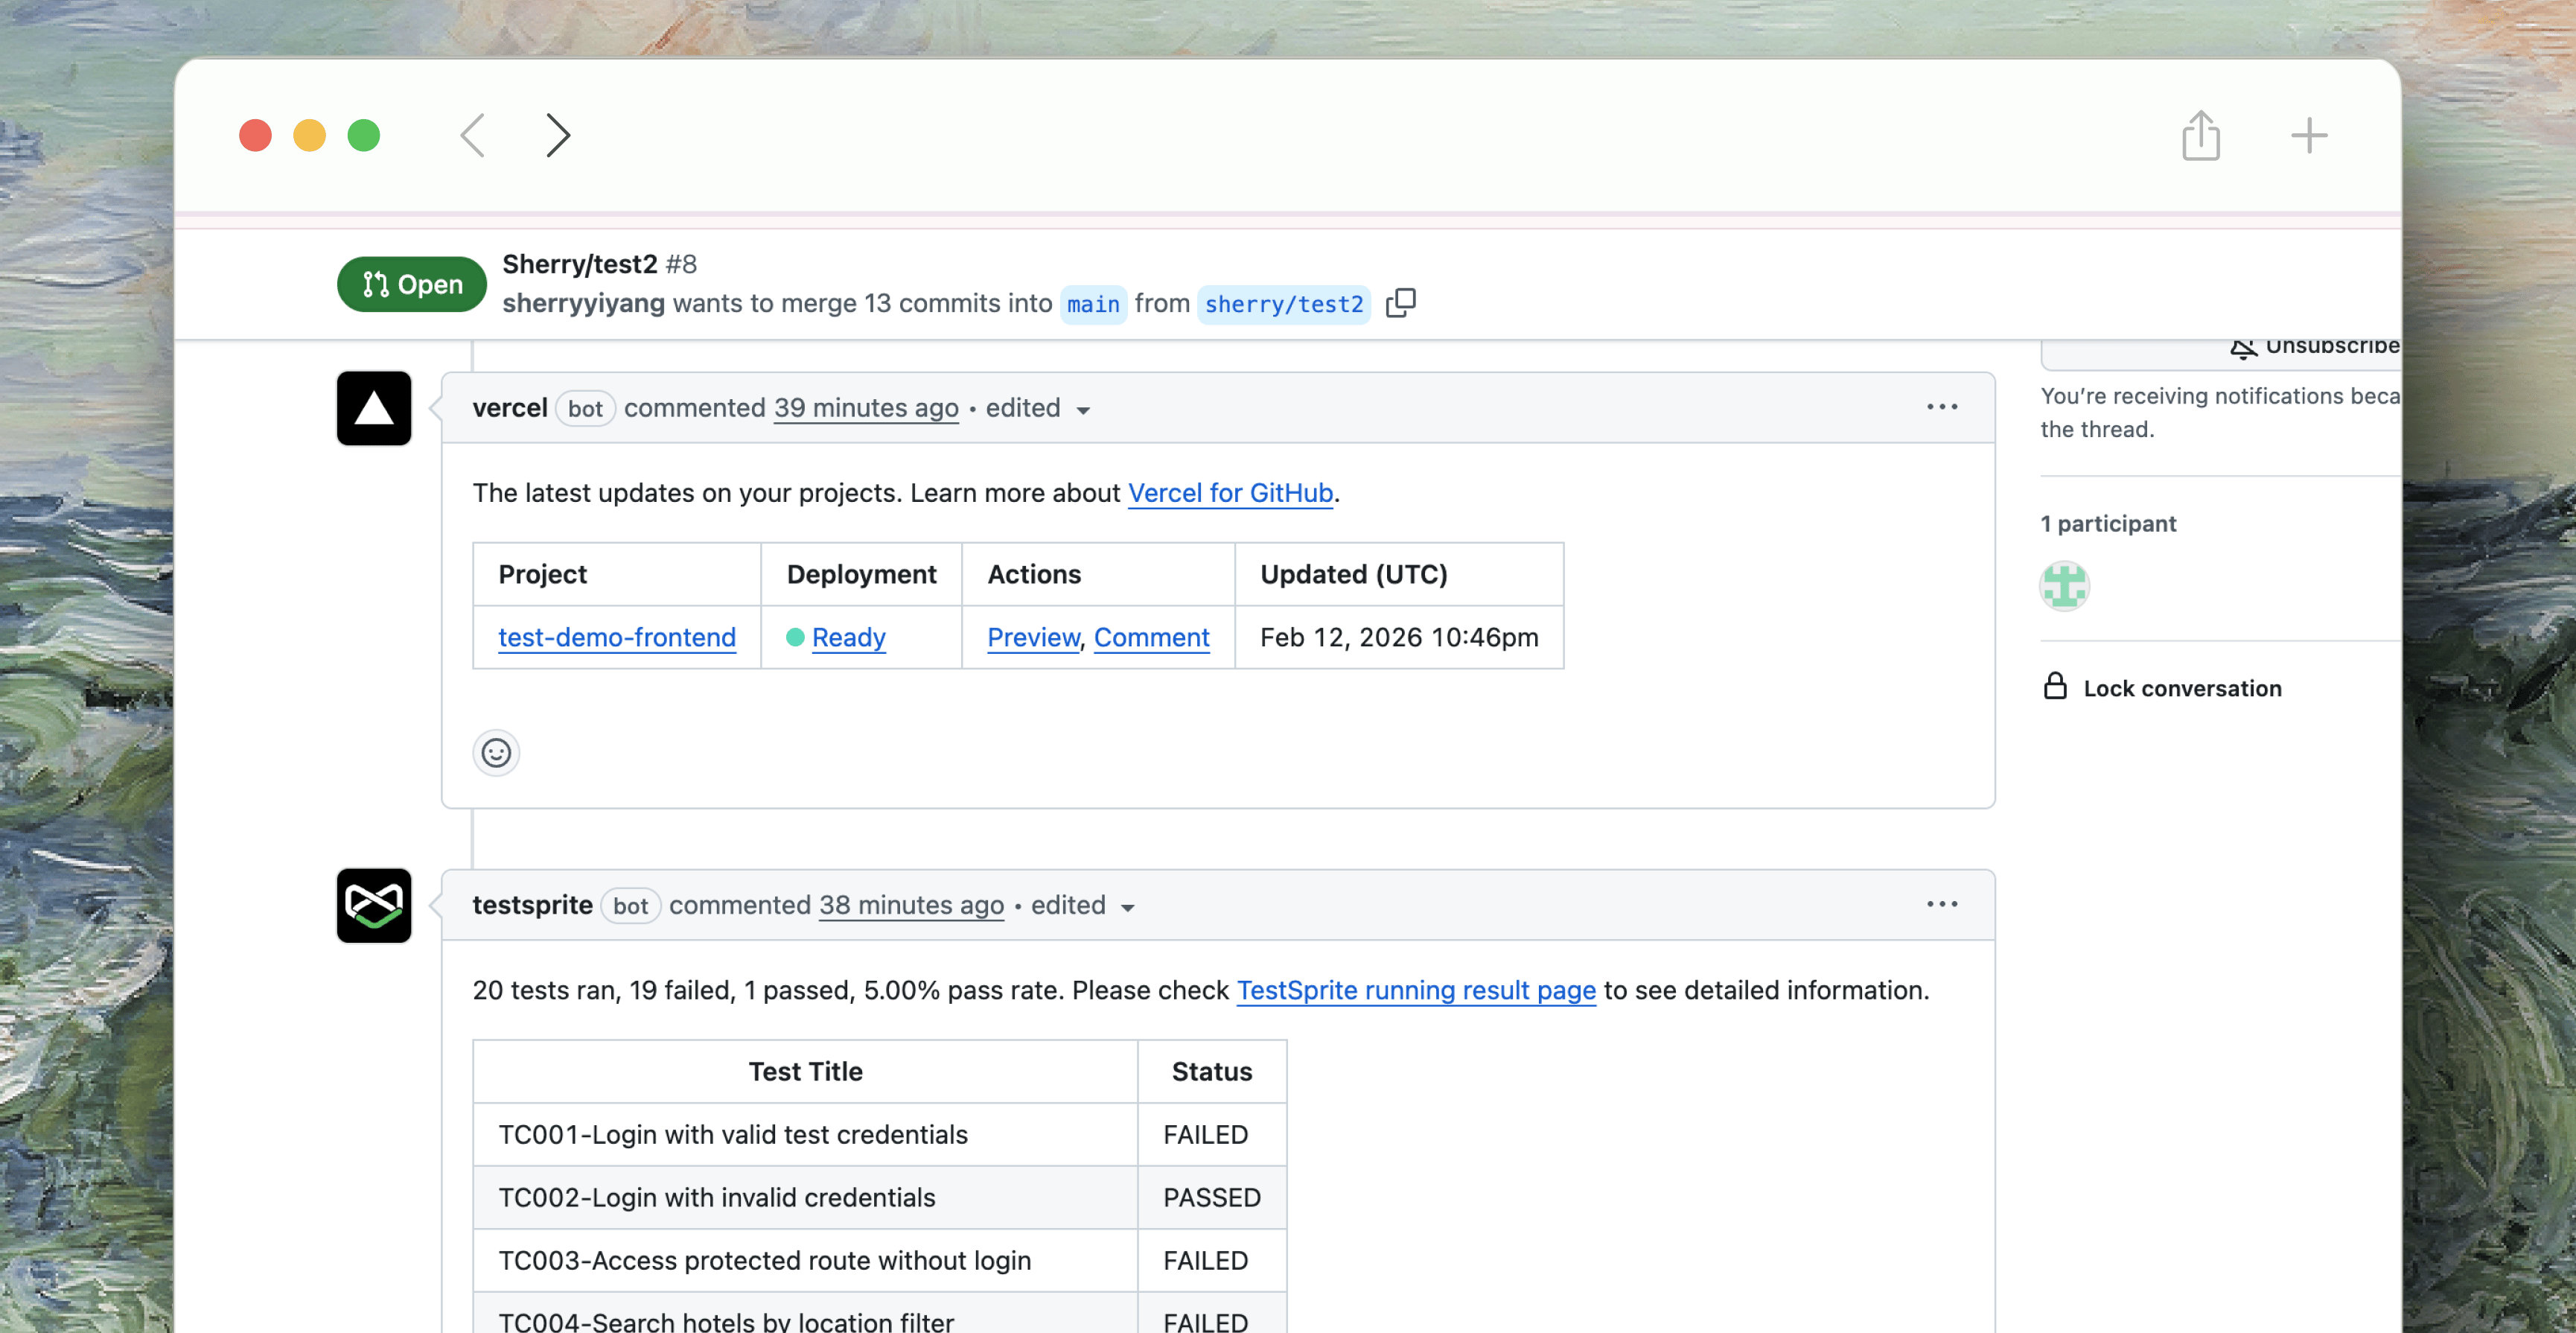Click the Deployment column header
The image size is (2576, 1333).
point(861,574)
